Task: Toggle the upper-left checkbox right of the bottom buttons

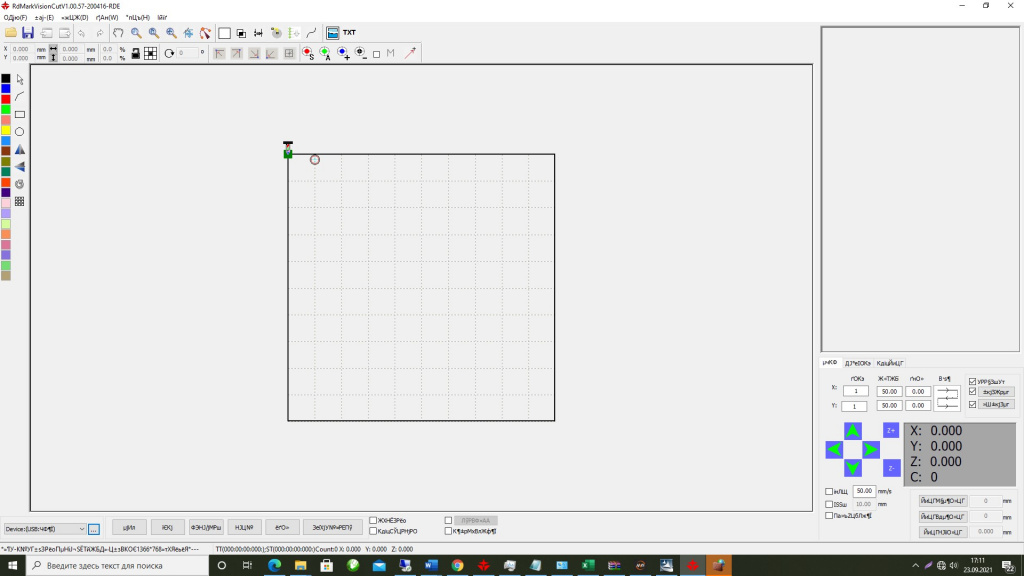Action: point(373,520)
